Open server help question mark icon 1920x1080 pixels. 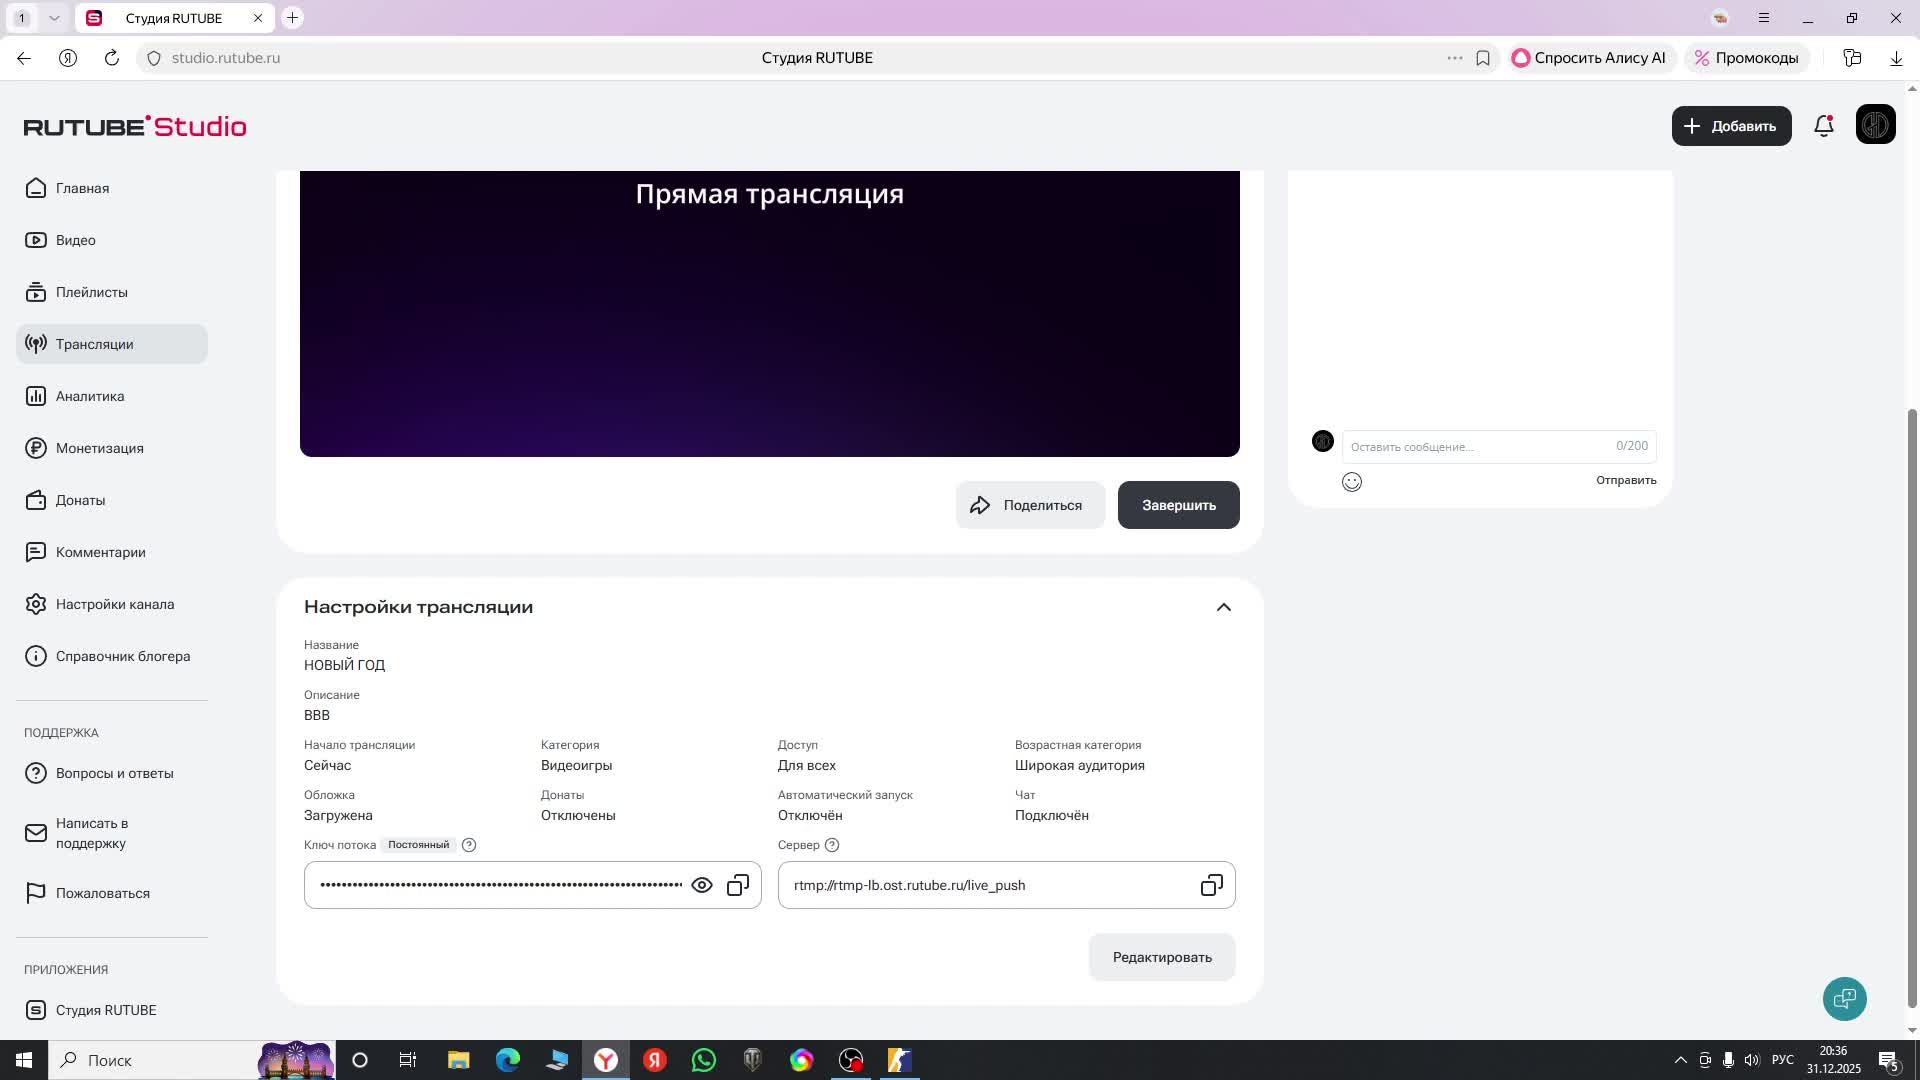(832, 845)
